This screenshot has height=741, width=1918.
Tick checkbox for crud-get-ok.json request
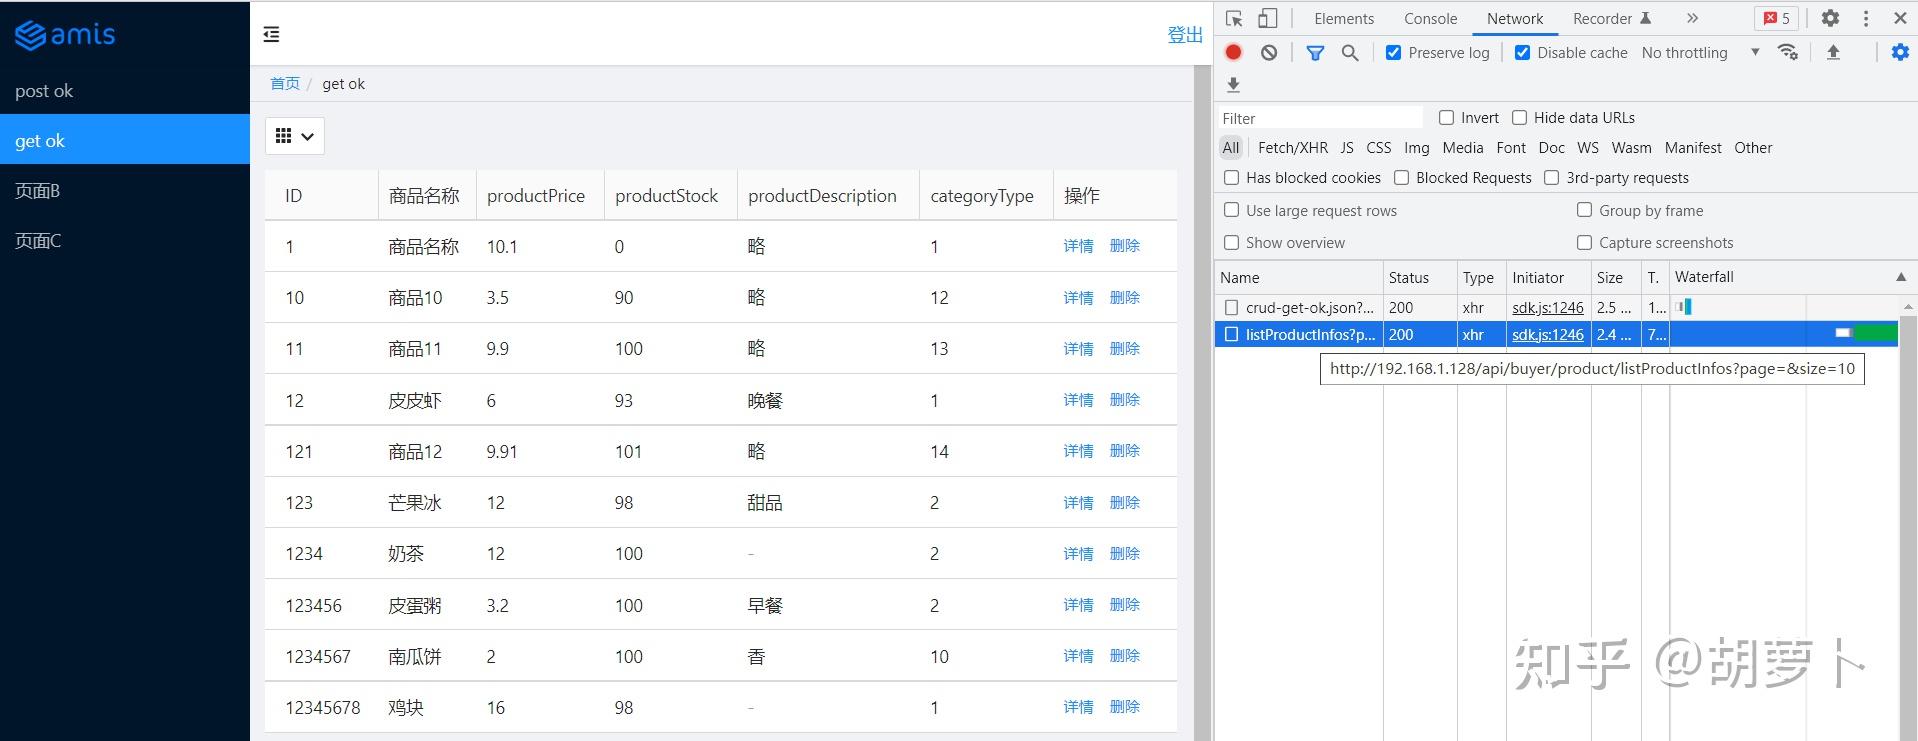pos(1232,308)
